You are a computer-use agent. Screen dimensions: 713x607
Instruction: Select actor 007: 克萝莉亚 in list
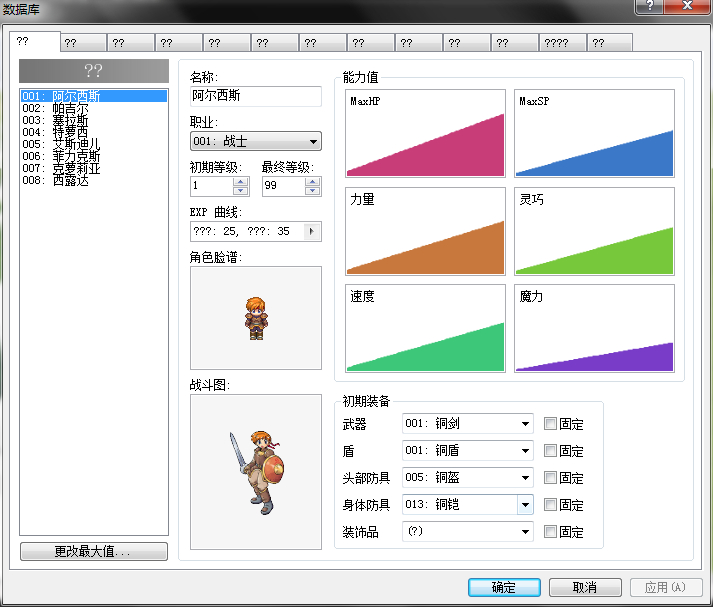tap(94, 168)
